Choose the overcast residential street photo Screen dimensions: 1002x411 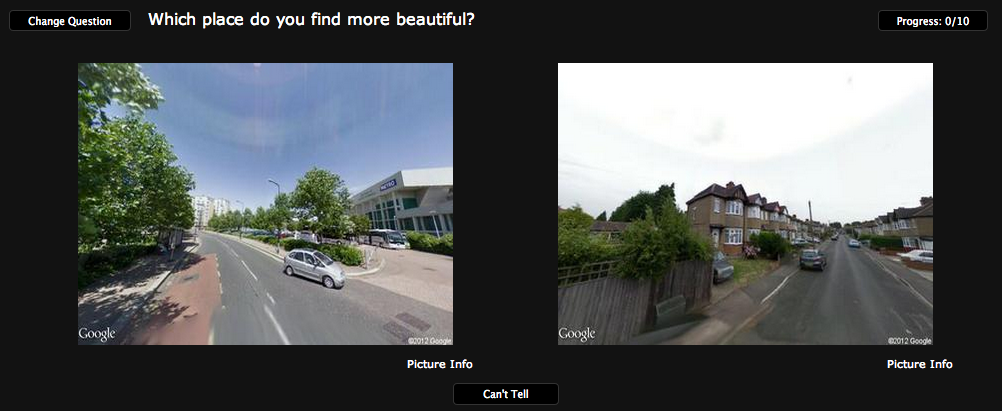[x=745, y=204]
